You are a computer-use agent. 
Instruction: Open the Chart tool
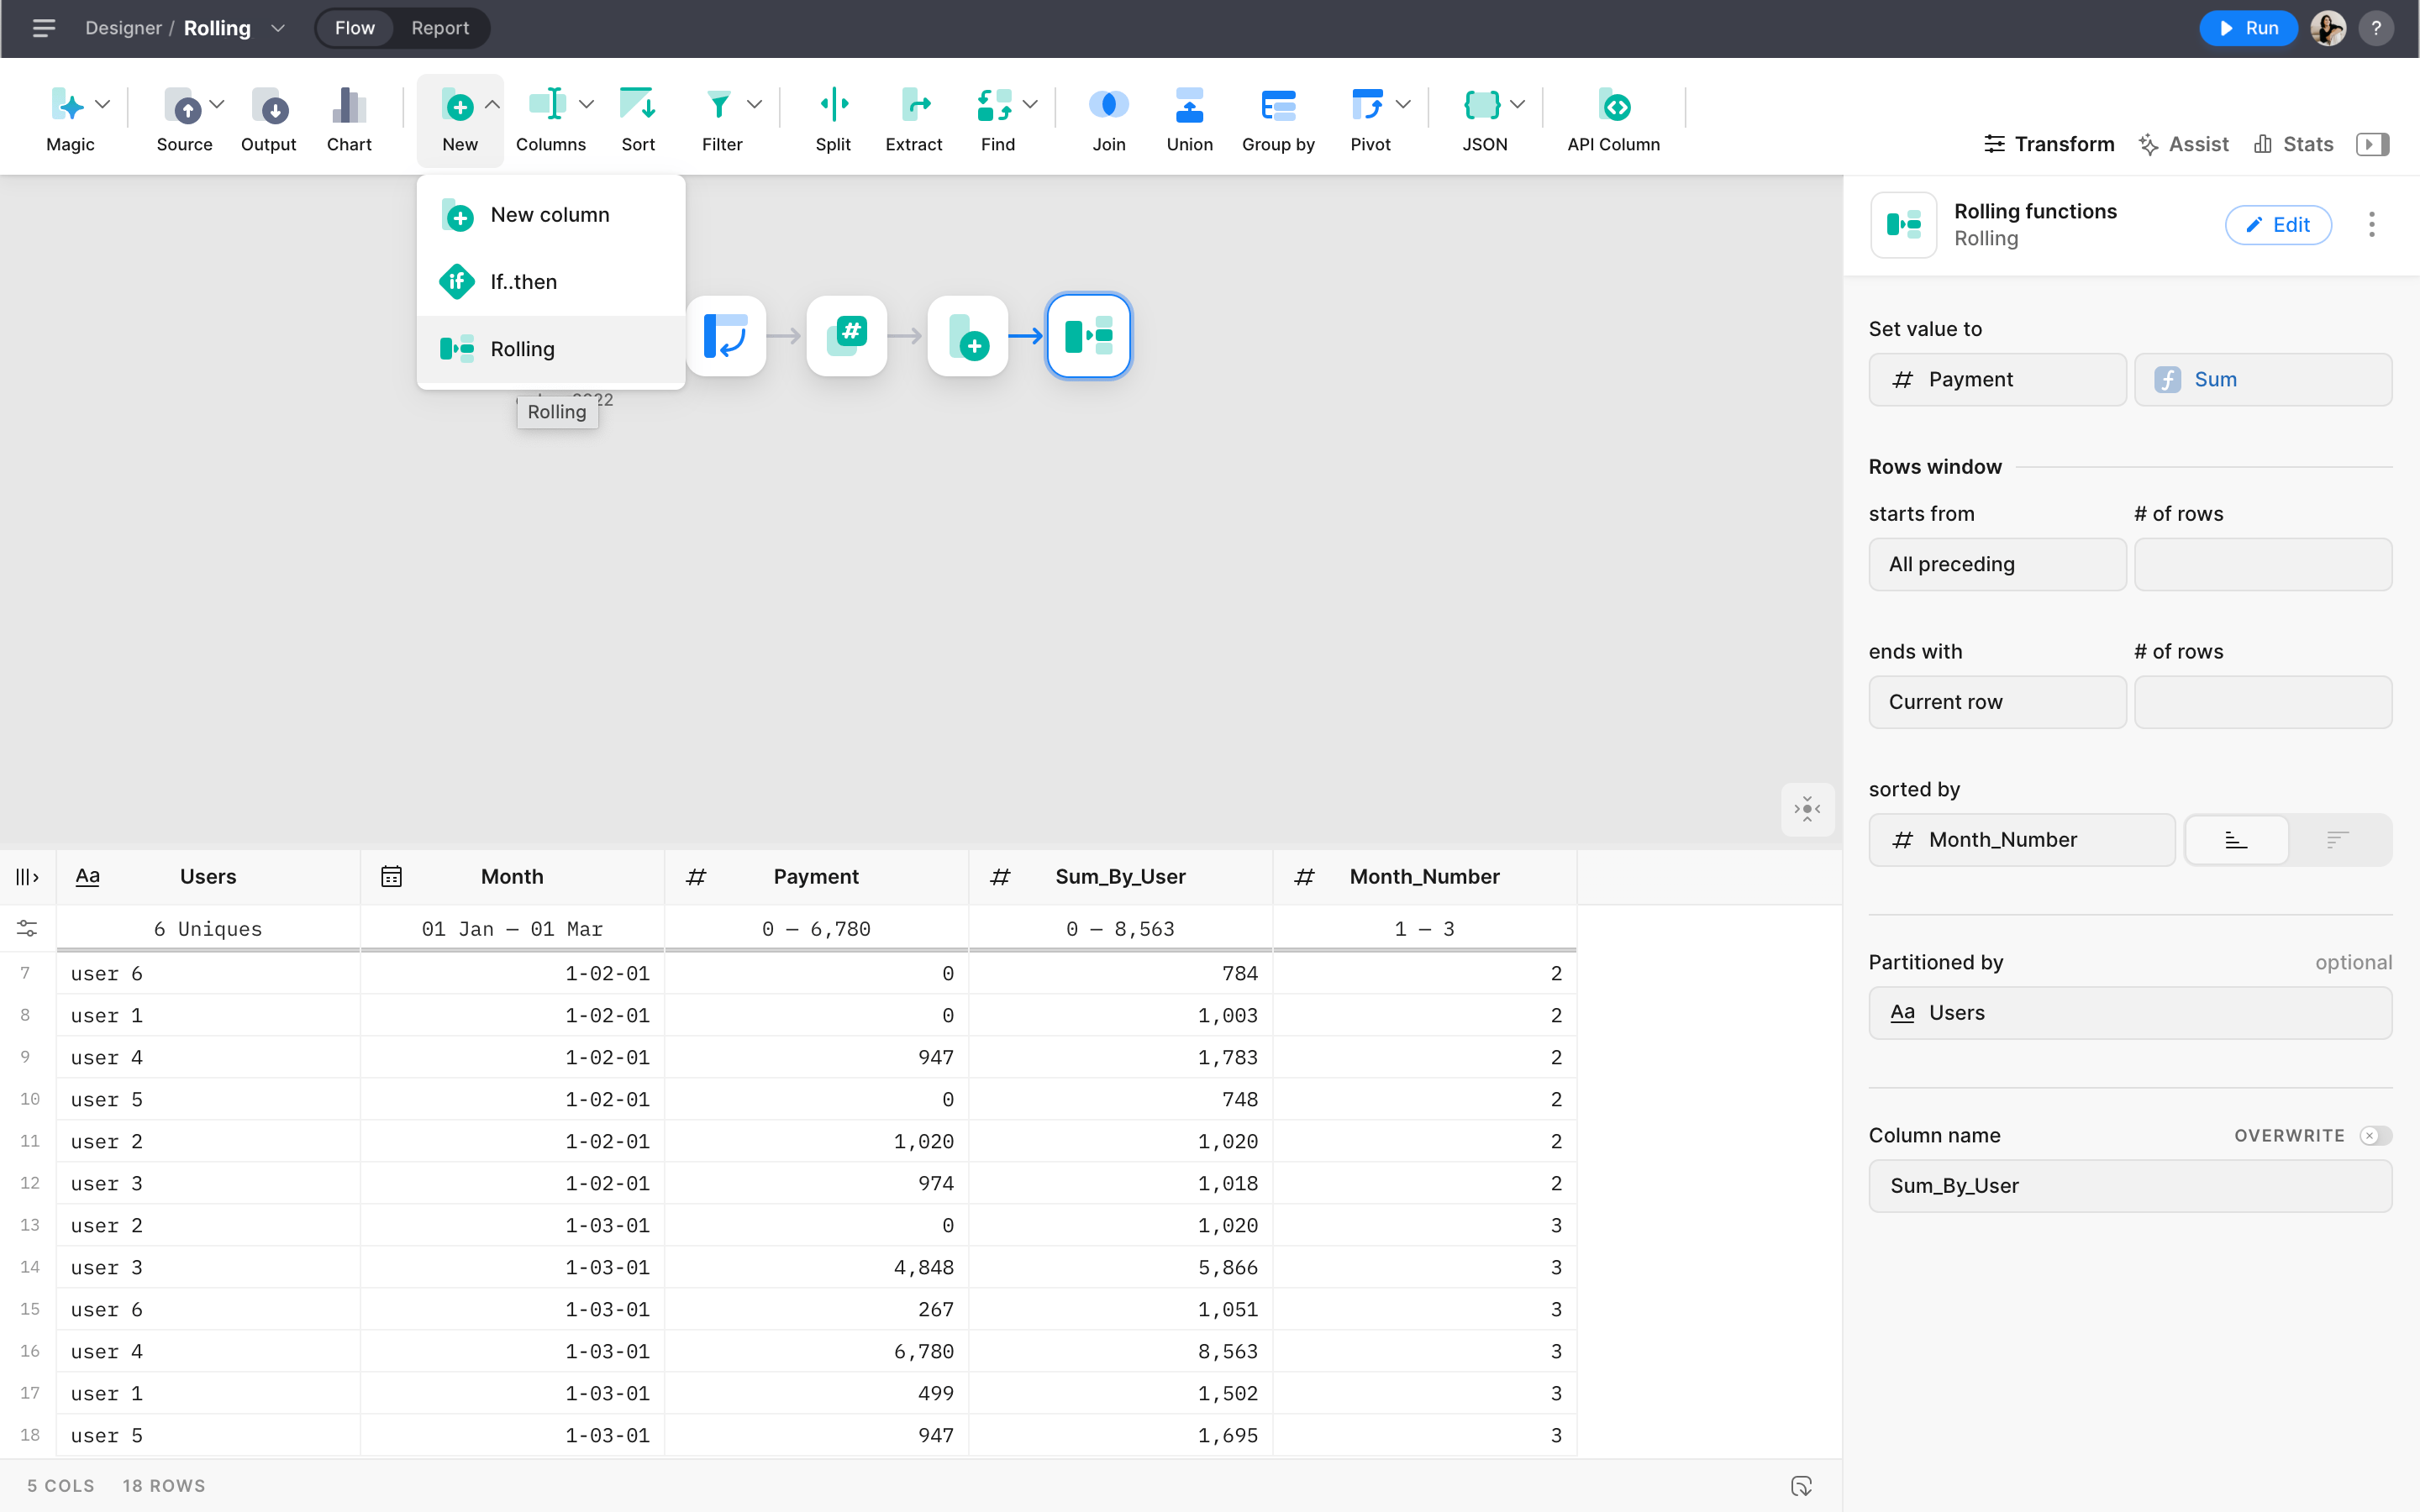click(x=348, y=105)
